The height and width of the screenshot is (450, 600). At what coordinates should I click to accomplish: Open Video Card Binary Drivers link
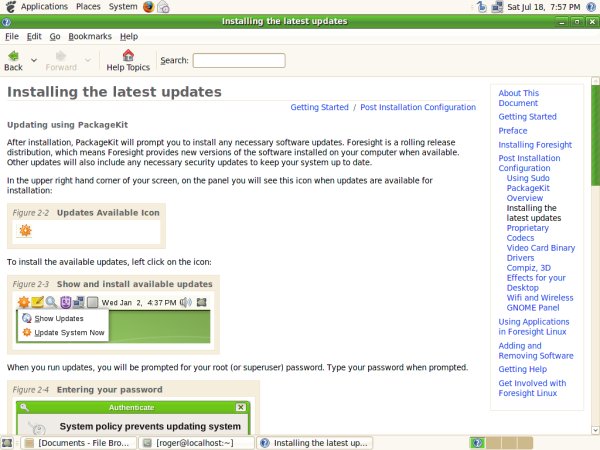click(541, 253)
